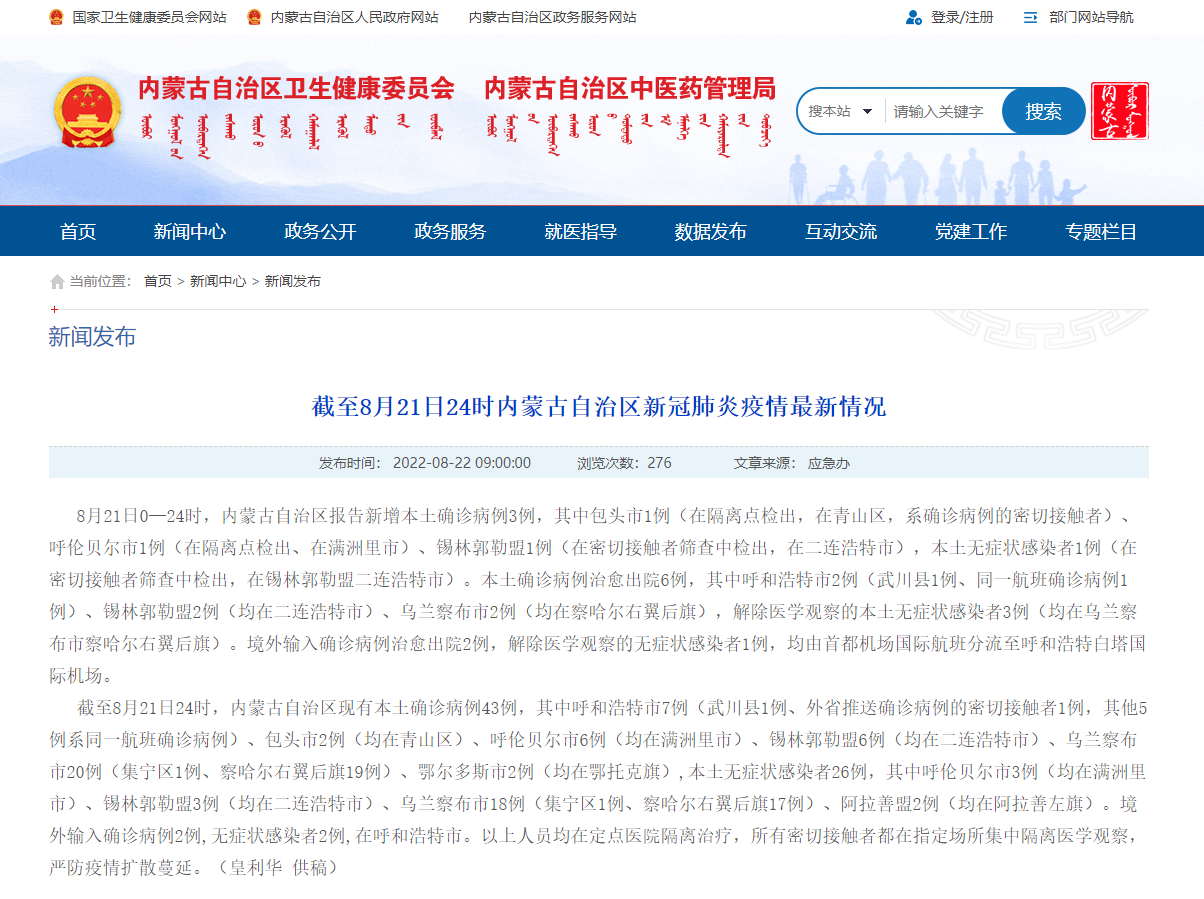Open the 内蒙古自治区政务服务网站 link
This screenshot has width=1204, height=899.
(x=551, y=17)
